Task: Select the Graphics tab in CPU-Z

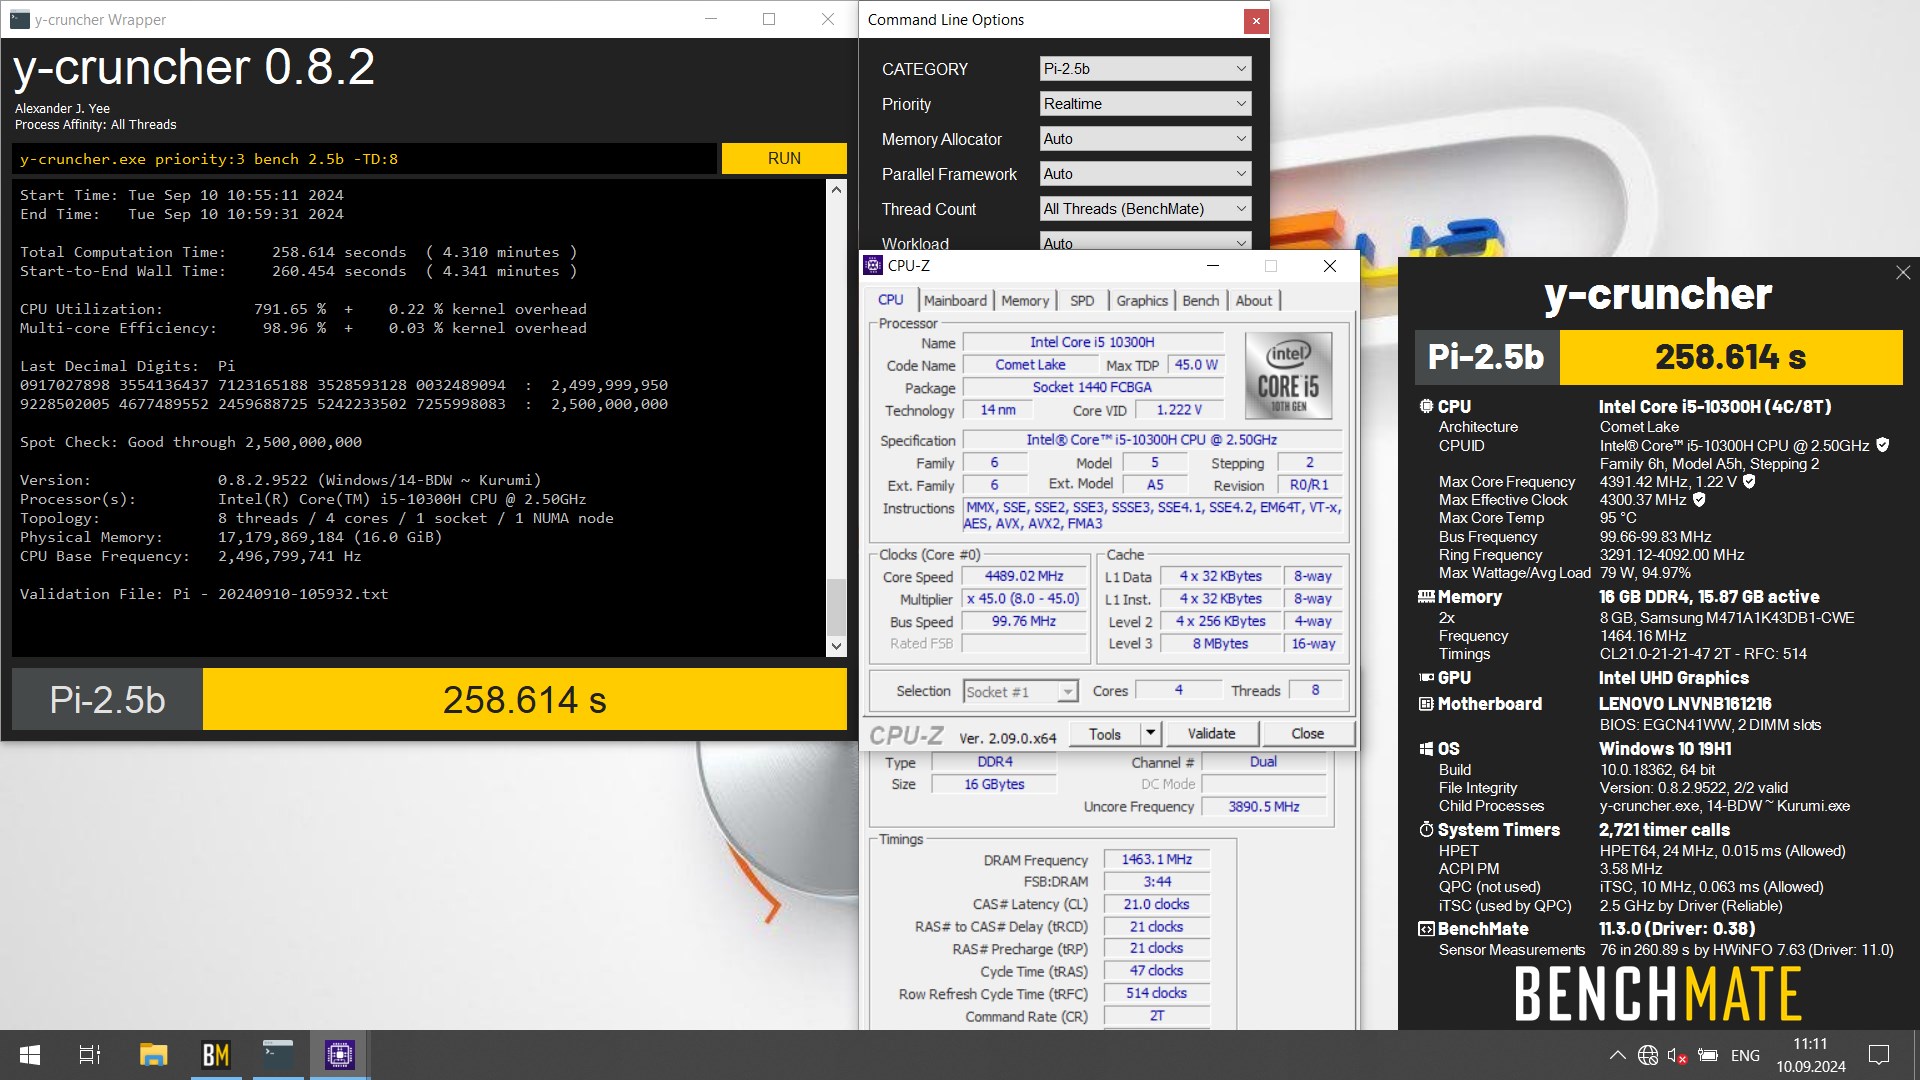Action: [x=1142, y=301]
